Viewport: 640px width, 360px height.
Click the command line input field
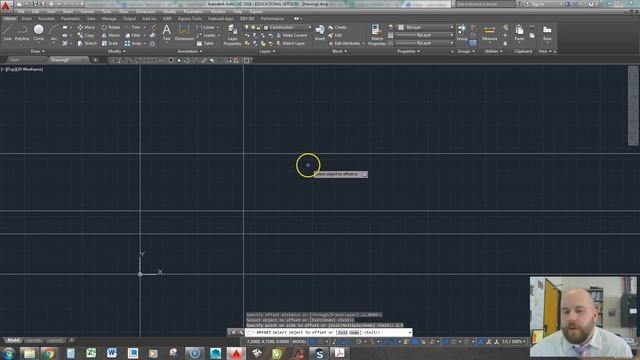(329, 333)
